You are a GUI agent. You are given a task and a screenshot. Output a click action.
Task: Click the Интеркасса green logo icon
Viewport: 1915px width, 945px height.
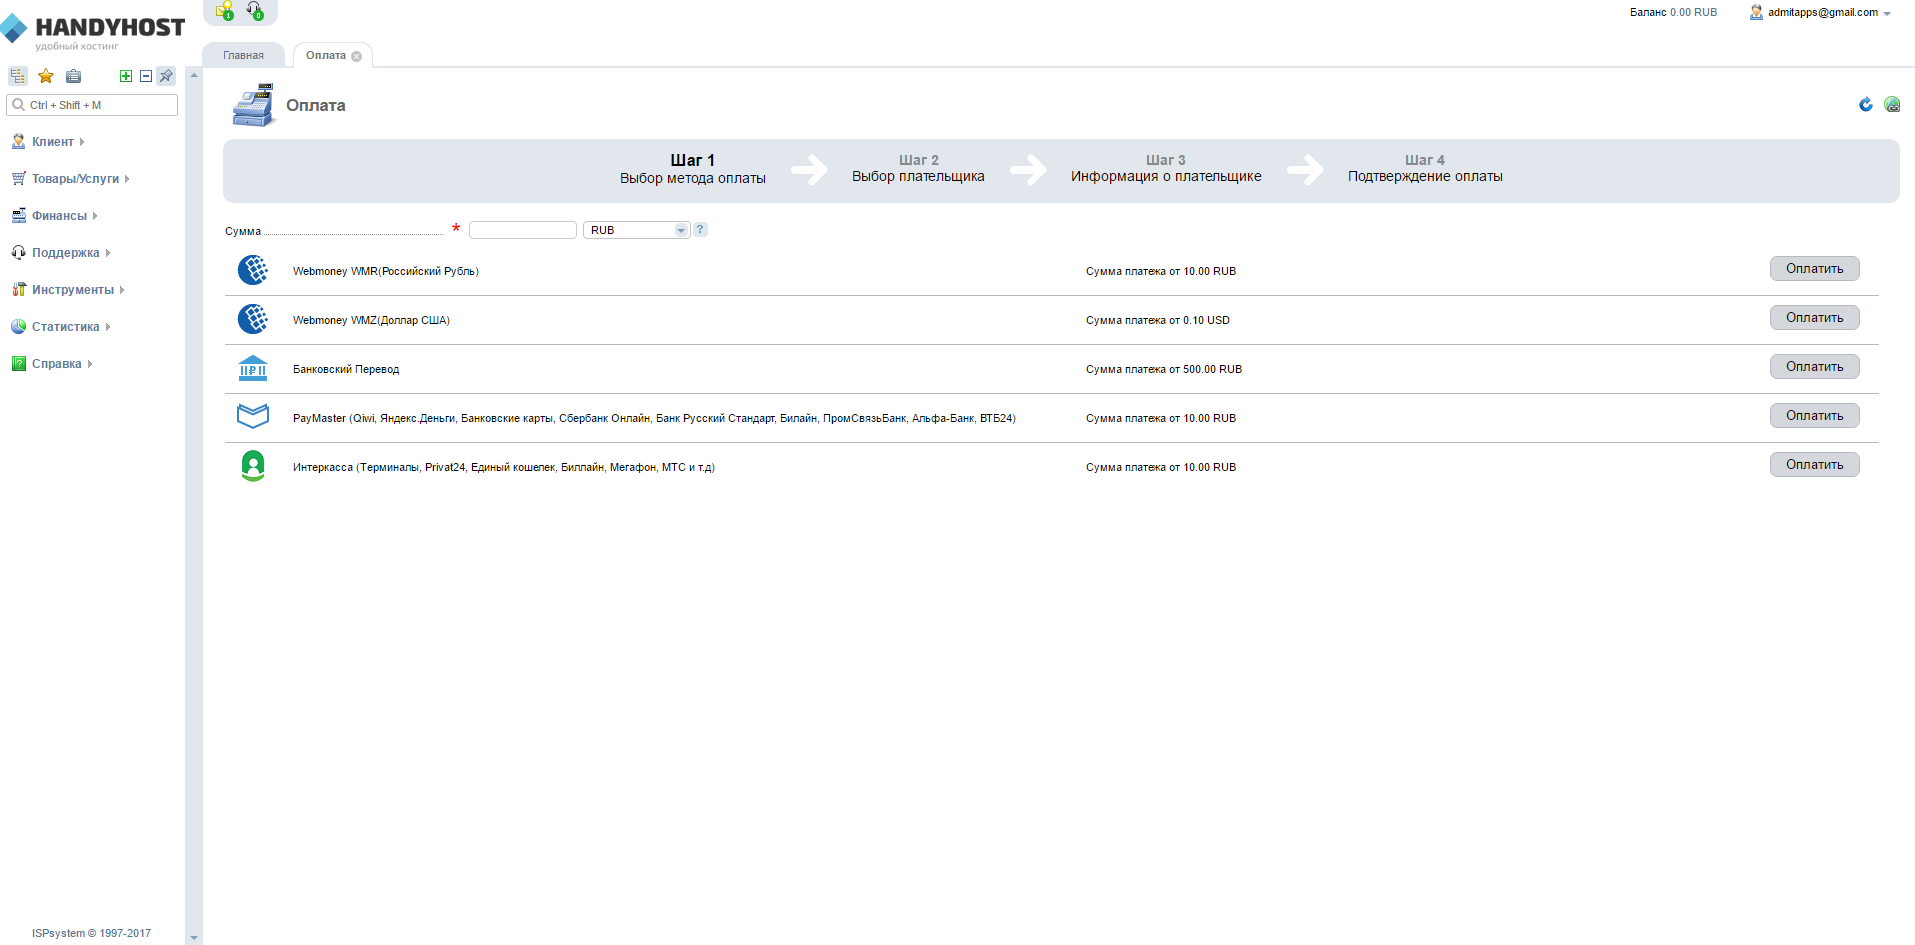click(253, 466)
